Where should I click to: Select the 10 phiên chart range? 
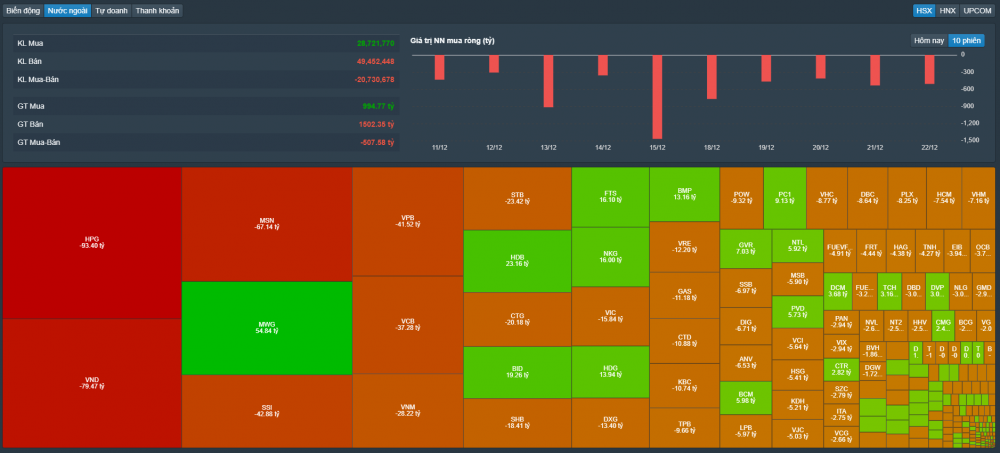click(x=965, y=40)
